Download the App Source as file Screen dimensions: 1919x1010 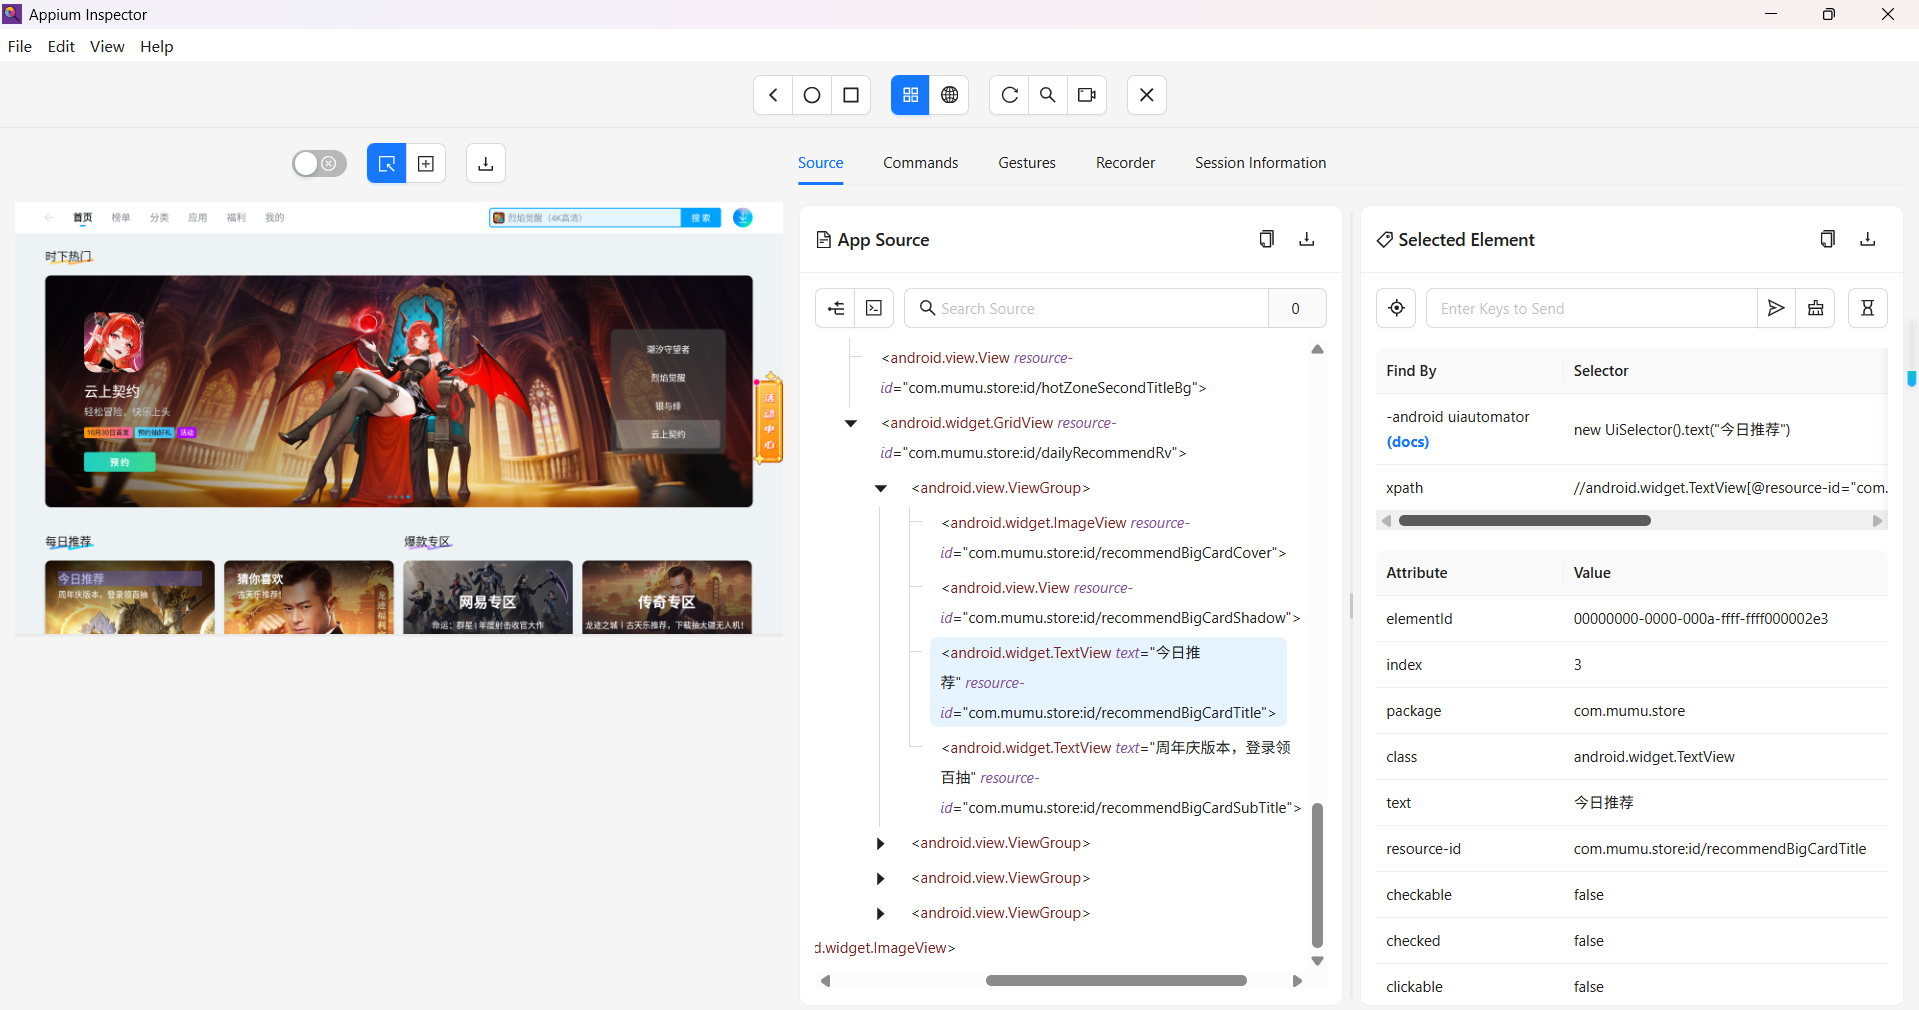1306,239
